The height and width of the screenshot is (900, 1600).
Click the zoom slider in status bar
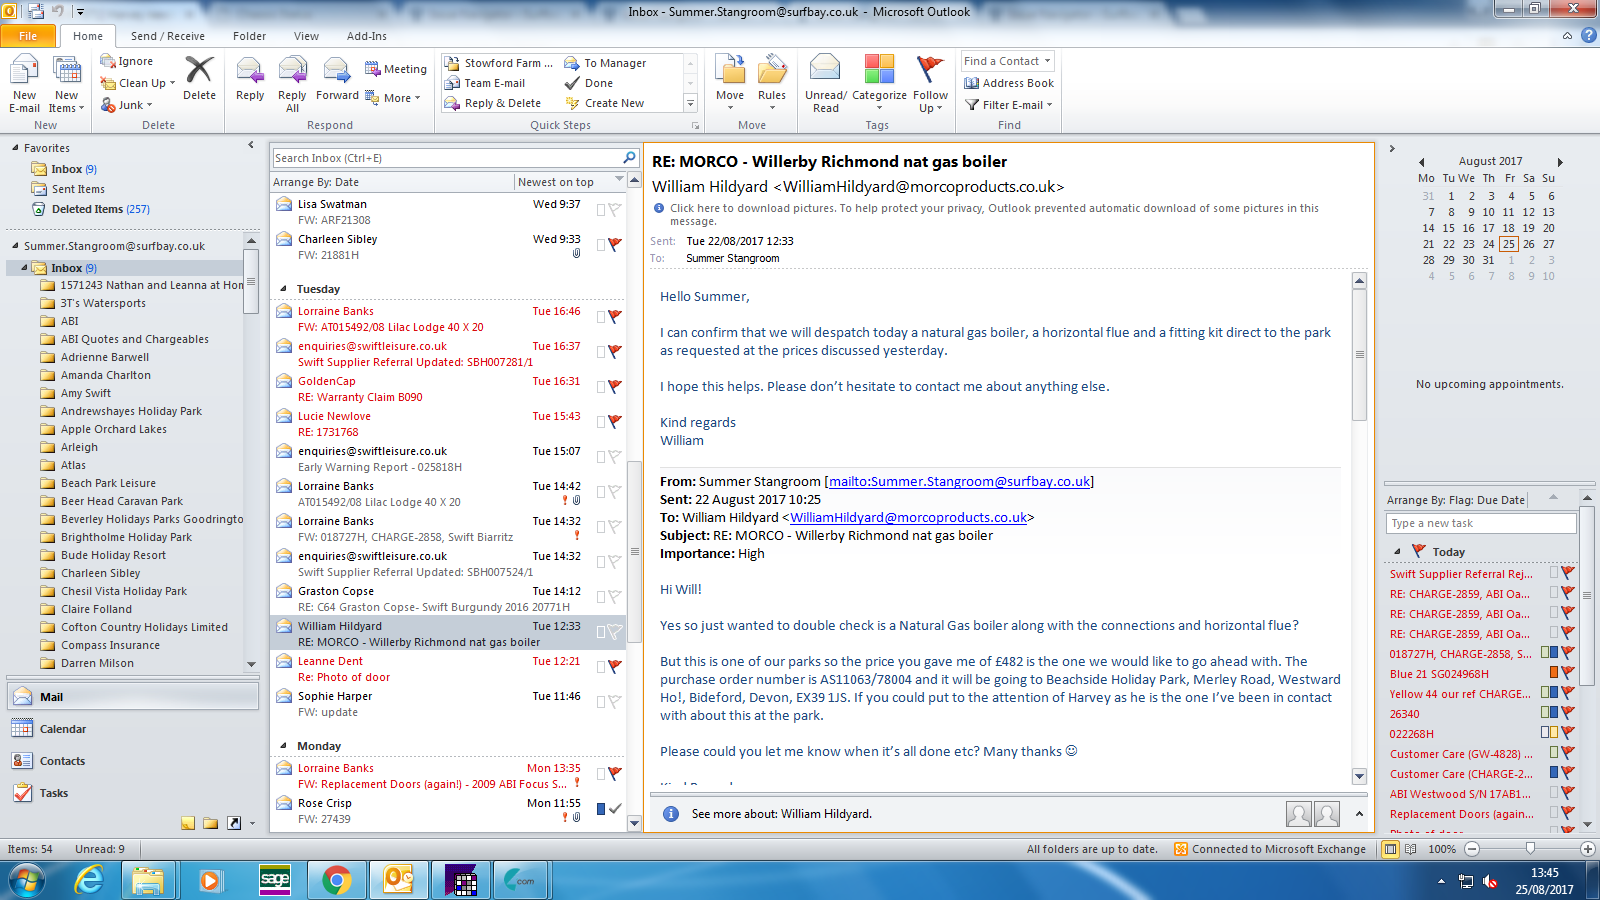(1529, 849)
